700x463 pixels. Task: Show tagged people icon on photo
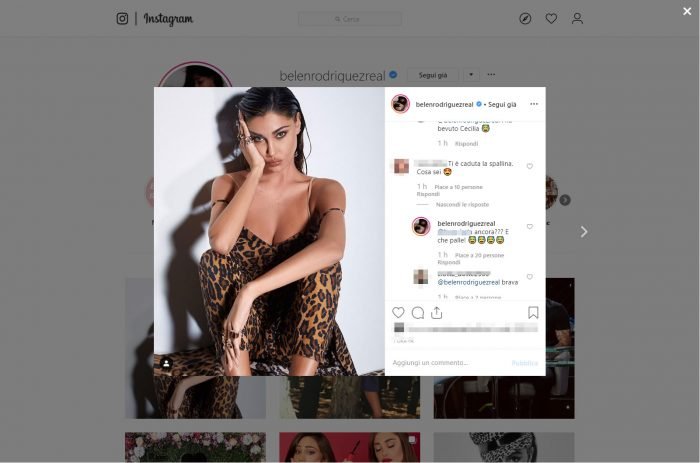point(166,363)
